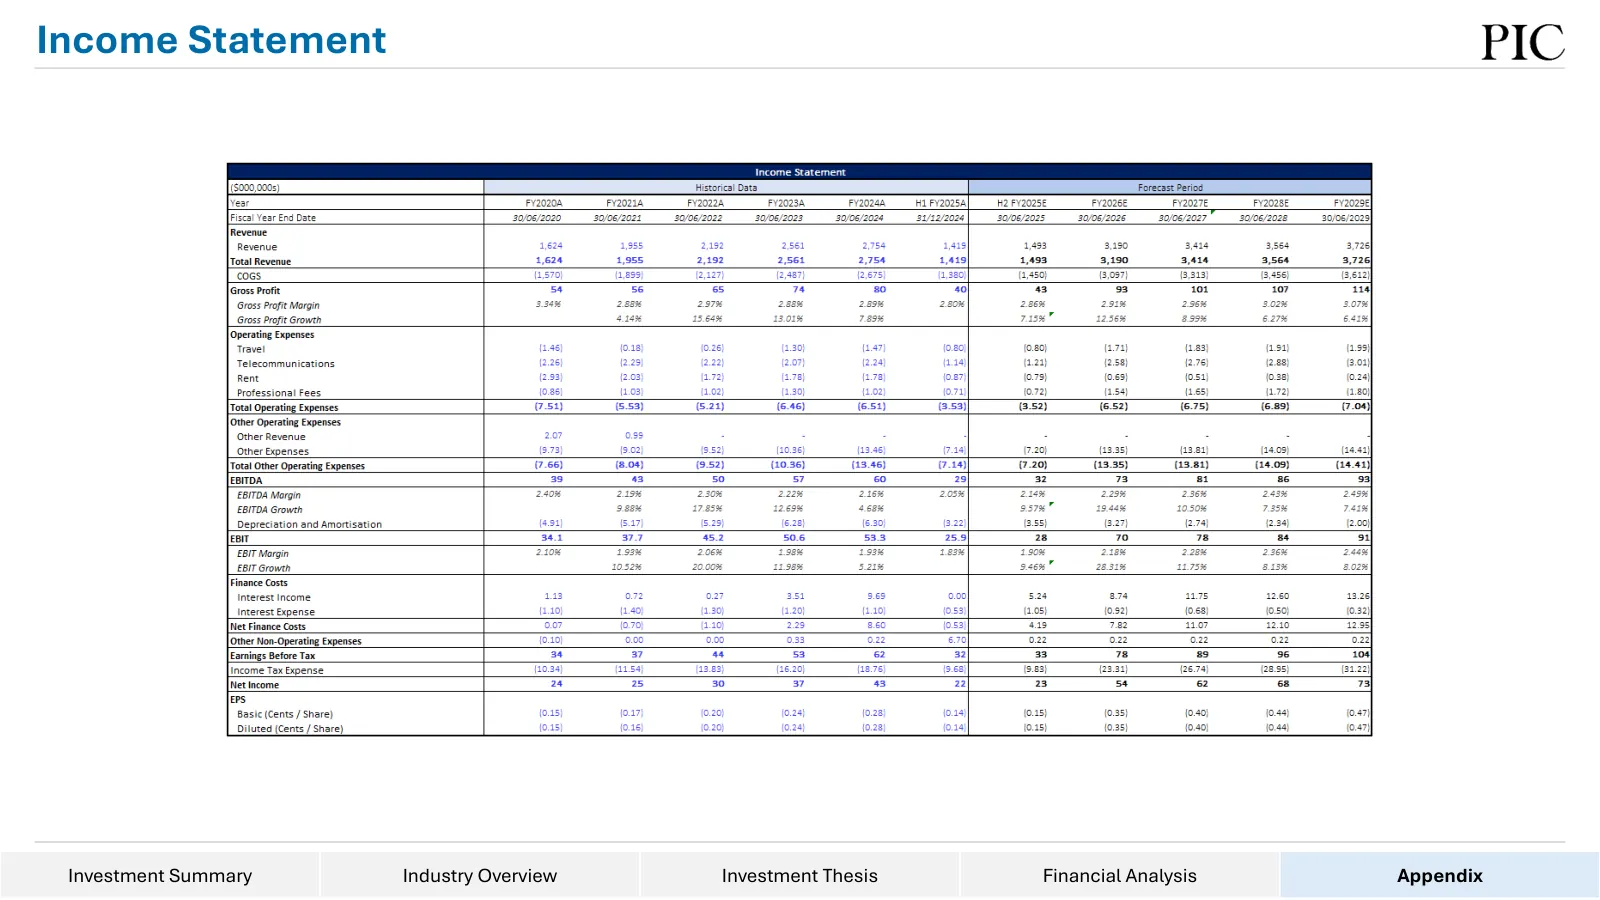Click the Total Operating Expenses row label
Image resolution: width=1600 pixels, height=900 pixels.
pos(284,408)
